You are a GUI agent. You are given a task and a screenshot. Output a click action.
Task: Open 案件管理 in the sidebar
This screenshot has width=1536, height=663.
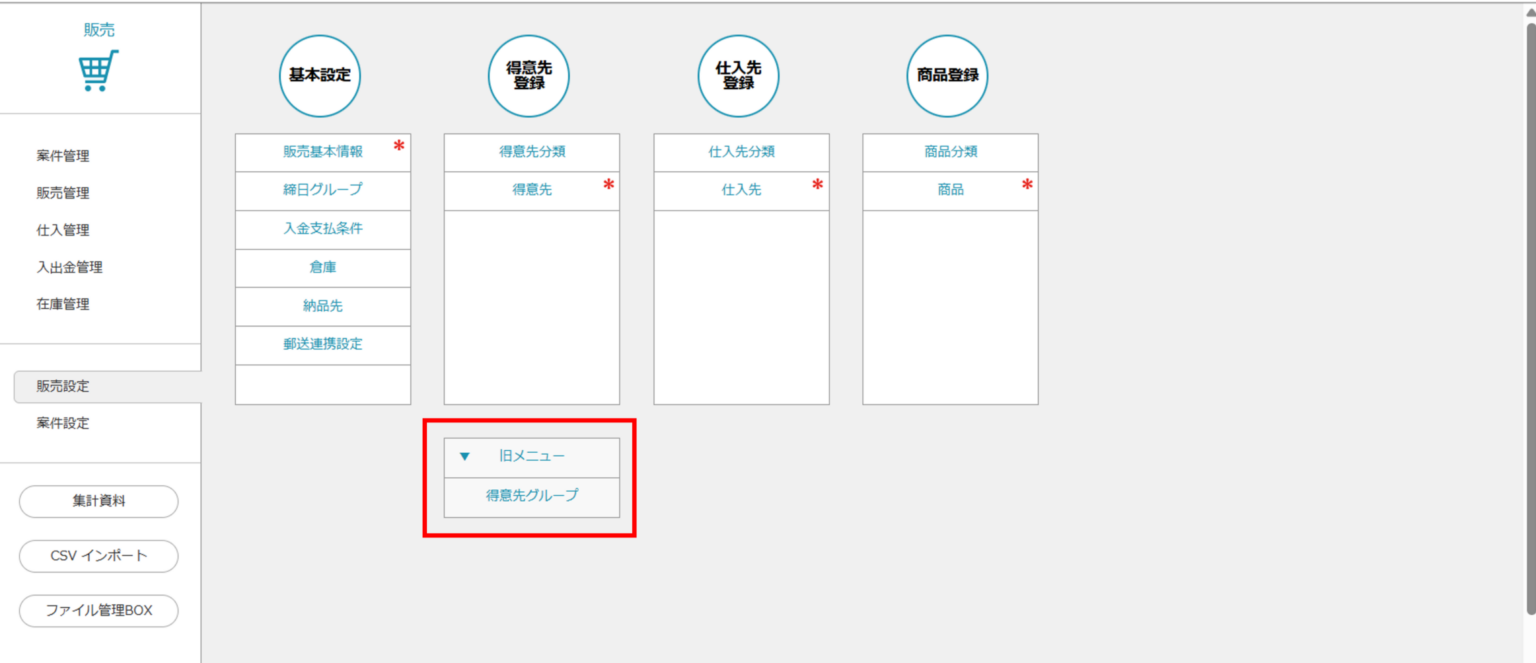coord(63,156)
